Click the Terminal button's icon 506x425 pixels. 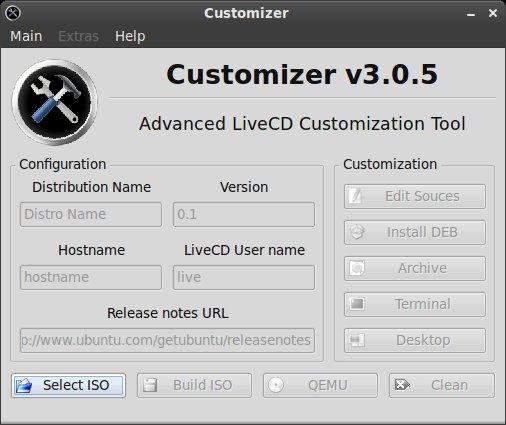pos(357,304)
